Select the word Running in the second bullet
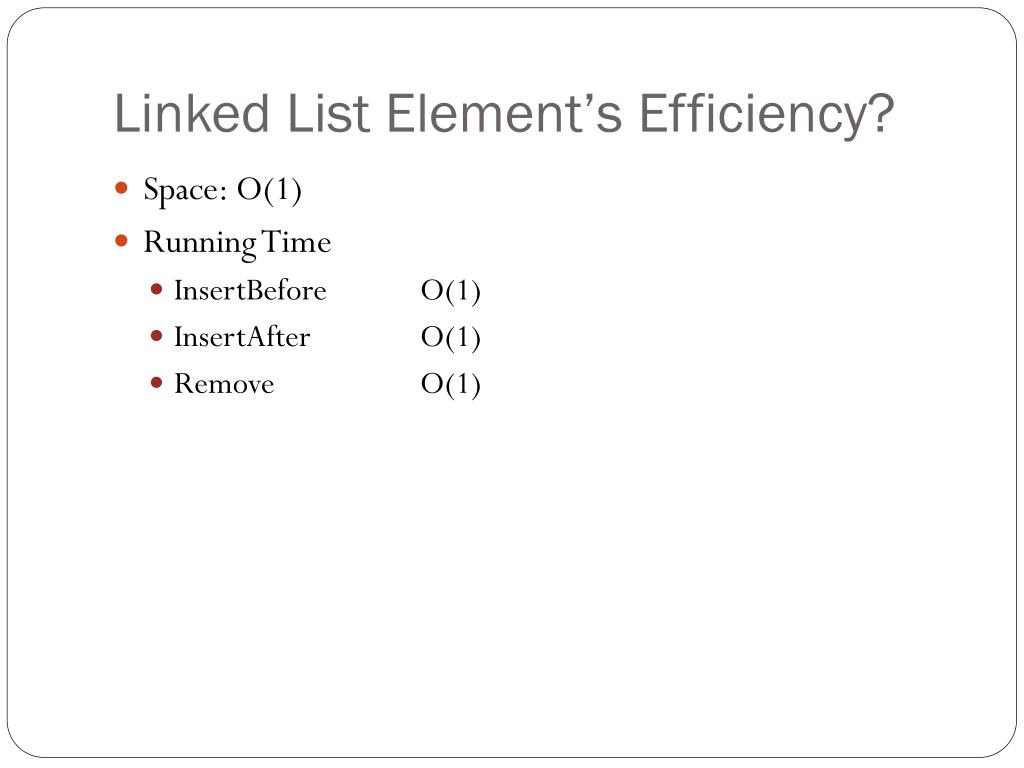Viewport: 1024px width, 768px height. (200, 244)
